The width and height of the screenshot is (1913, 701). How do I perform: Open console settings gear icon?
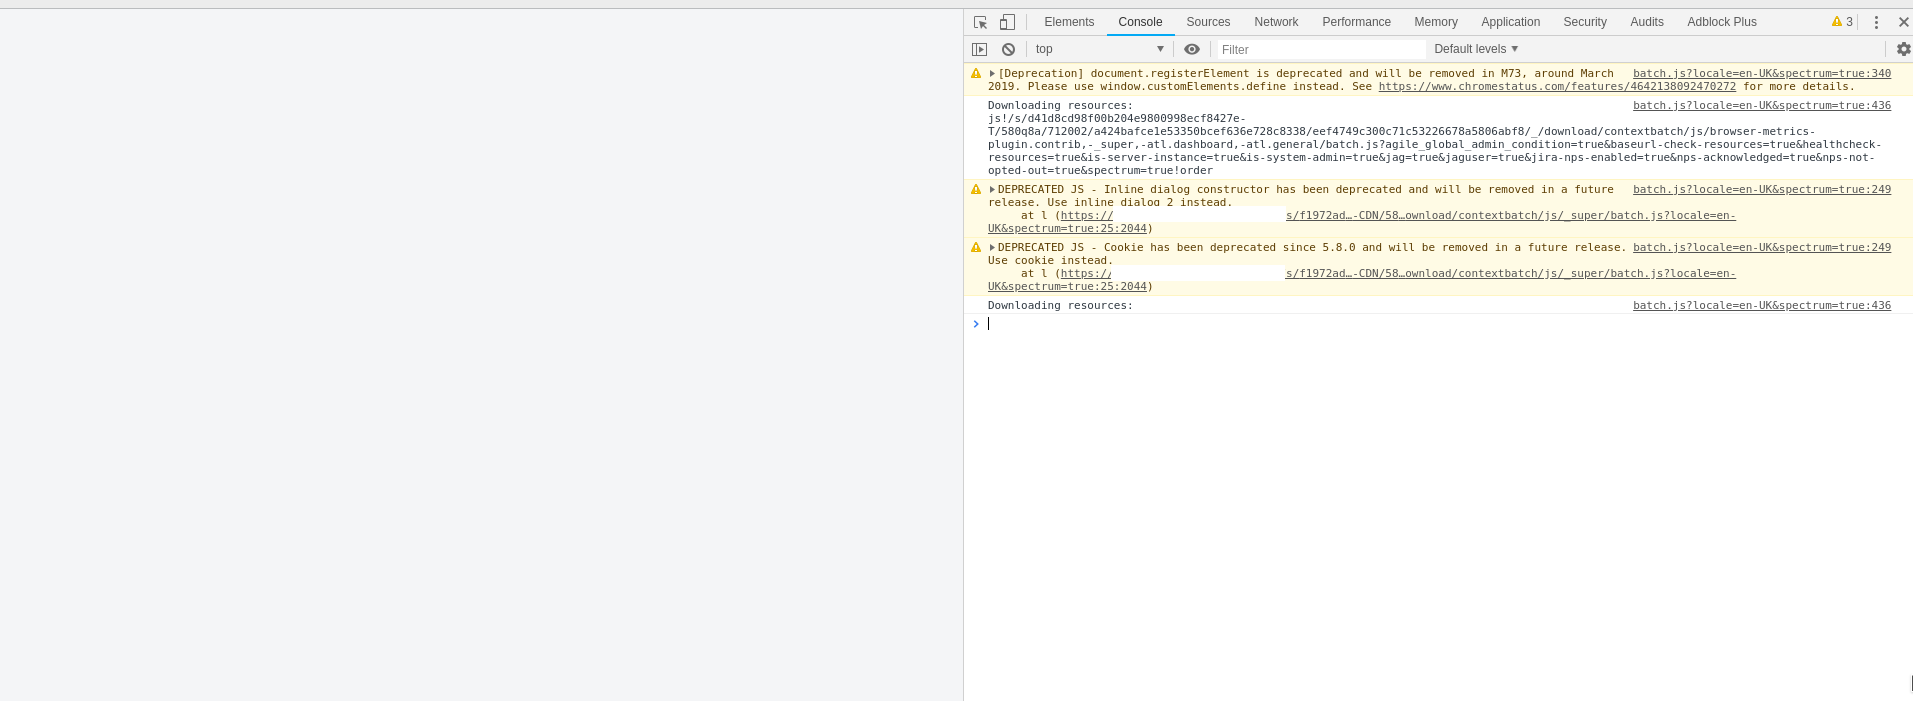[1903, 49]
